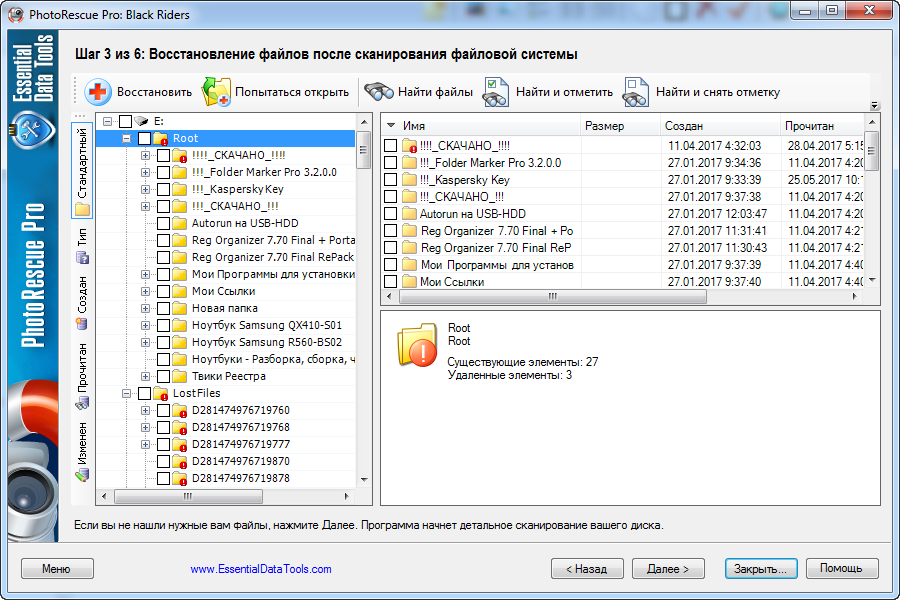Tick checkbox for D281474976719768
Viewport: 900px width, 600px height.
[164, 428]
